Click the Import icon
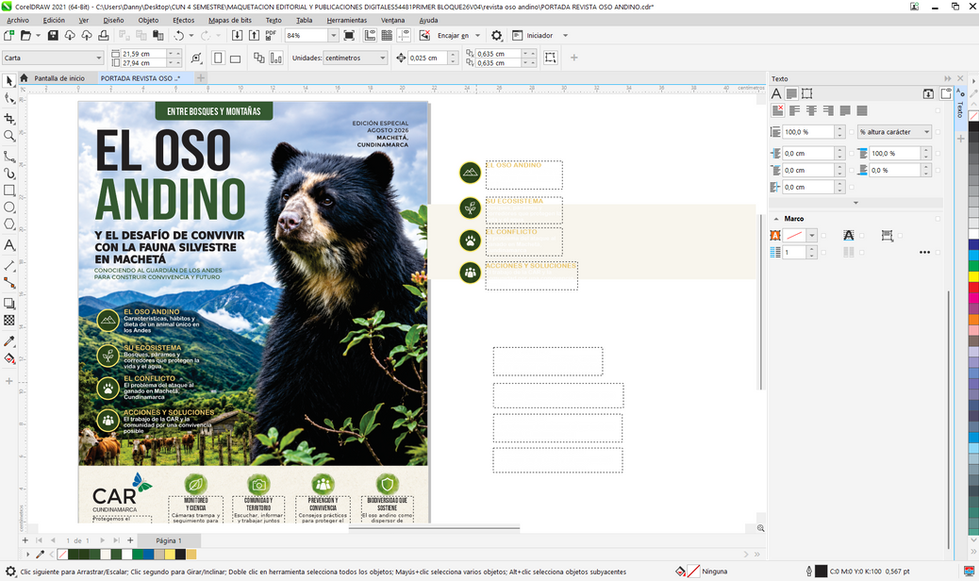979x581 pixels. (x=237, y=36)
